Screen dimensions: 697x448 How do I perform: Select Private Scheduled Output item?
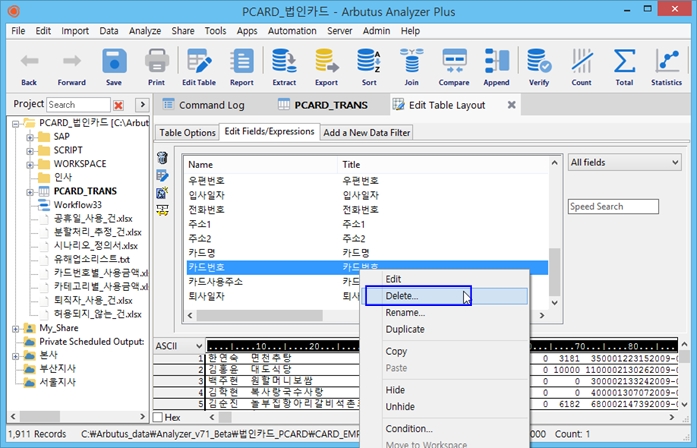[92, 342]
